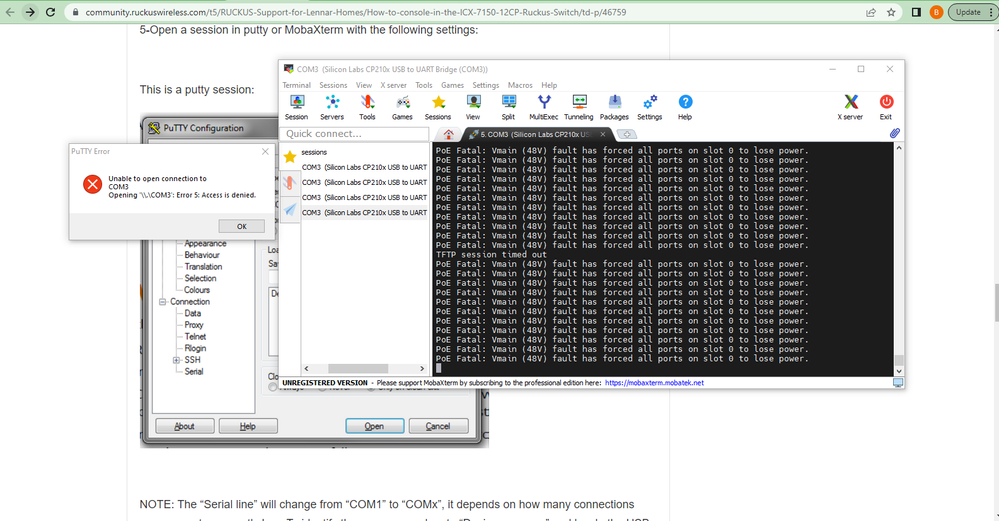Select the Colours category in PuTTY tree
This screenshot has height=521, width=999.
(197, 290)
